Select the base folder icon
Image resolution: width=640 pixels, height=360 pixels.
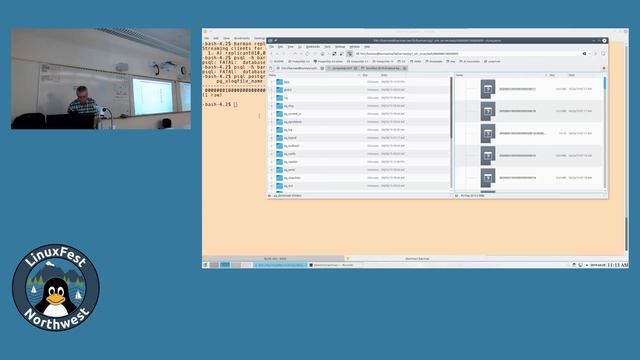point(280,82)
